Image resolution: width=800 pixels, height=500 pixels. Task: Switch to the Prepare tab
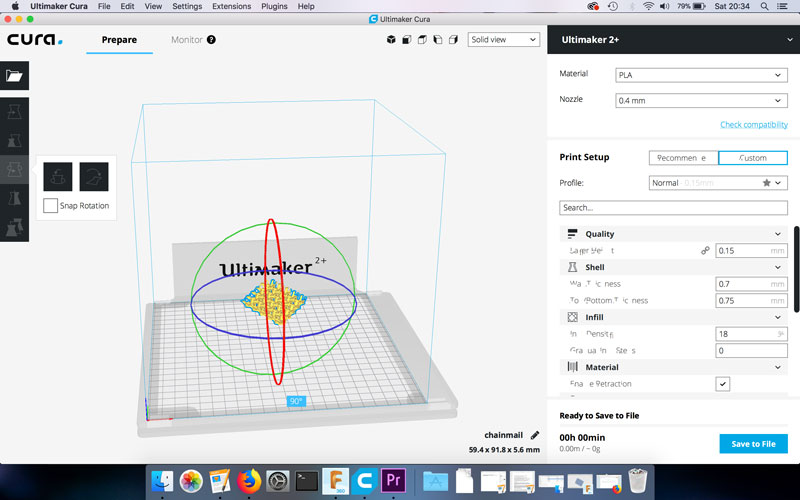[x=119, y=40]
